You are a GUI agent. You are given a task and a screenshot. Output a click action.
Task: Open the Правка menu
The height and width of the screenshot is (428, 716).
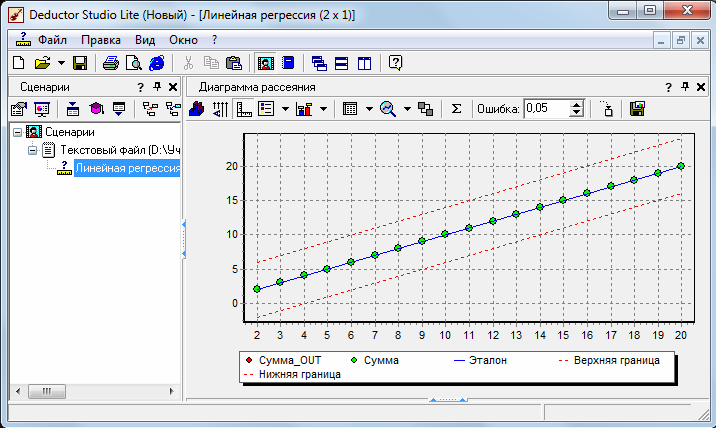(x=101, y=40)
